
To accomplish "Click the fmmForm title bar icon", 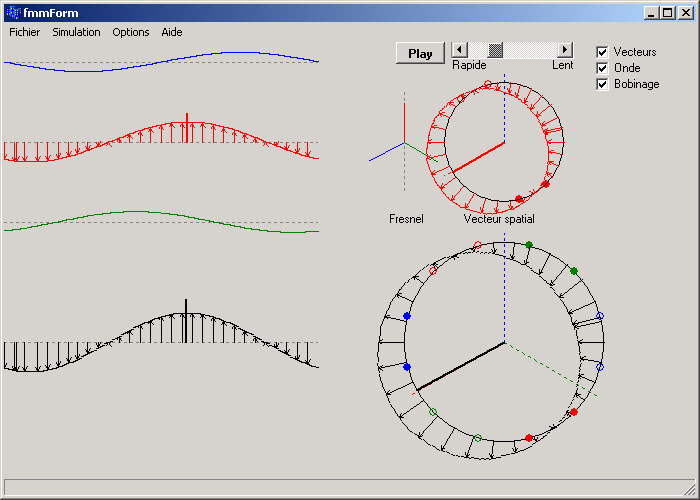I will (x=13, y=12).
